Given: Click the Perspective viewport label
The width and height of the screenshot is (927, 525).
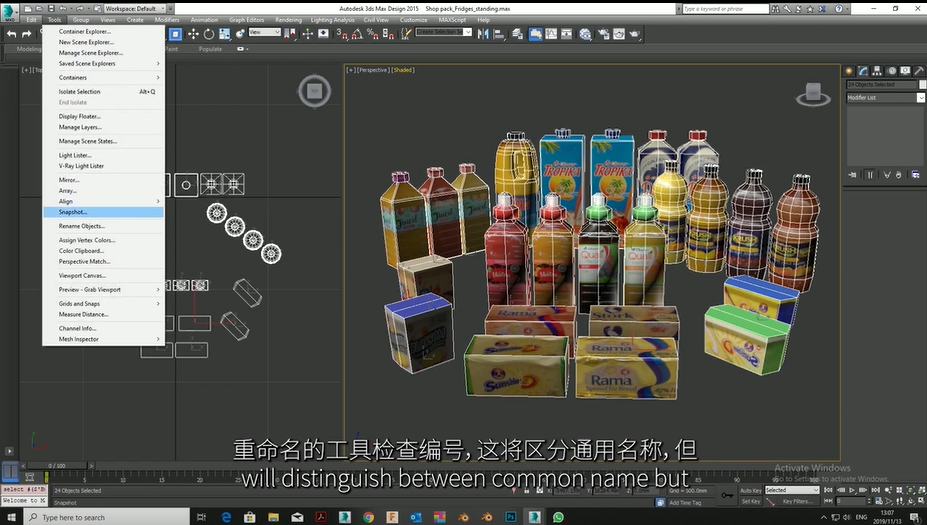Looking at the screenshot, I should click(x=372, y=70).
